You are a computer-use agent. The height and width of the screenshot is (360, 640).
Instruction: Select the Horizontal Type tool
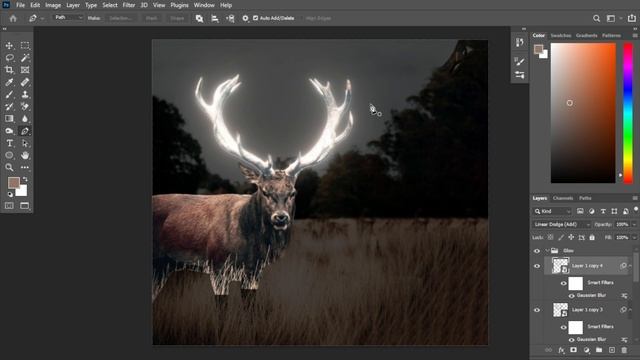(x=9, y=143)
